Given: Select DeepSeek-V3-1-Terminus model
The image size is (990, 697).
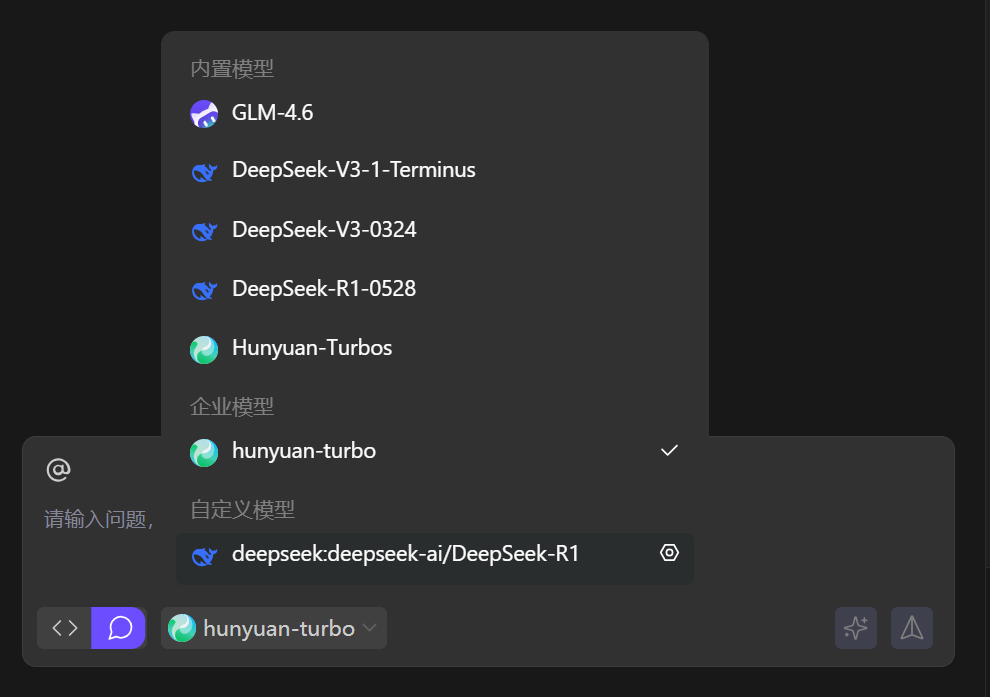Looking at the screenshot, I should click(x=353, y=170).
